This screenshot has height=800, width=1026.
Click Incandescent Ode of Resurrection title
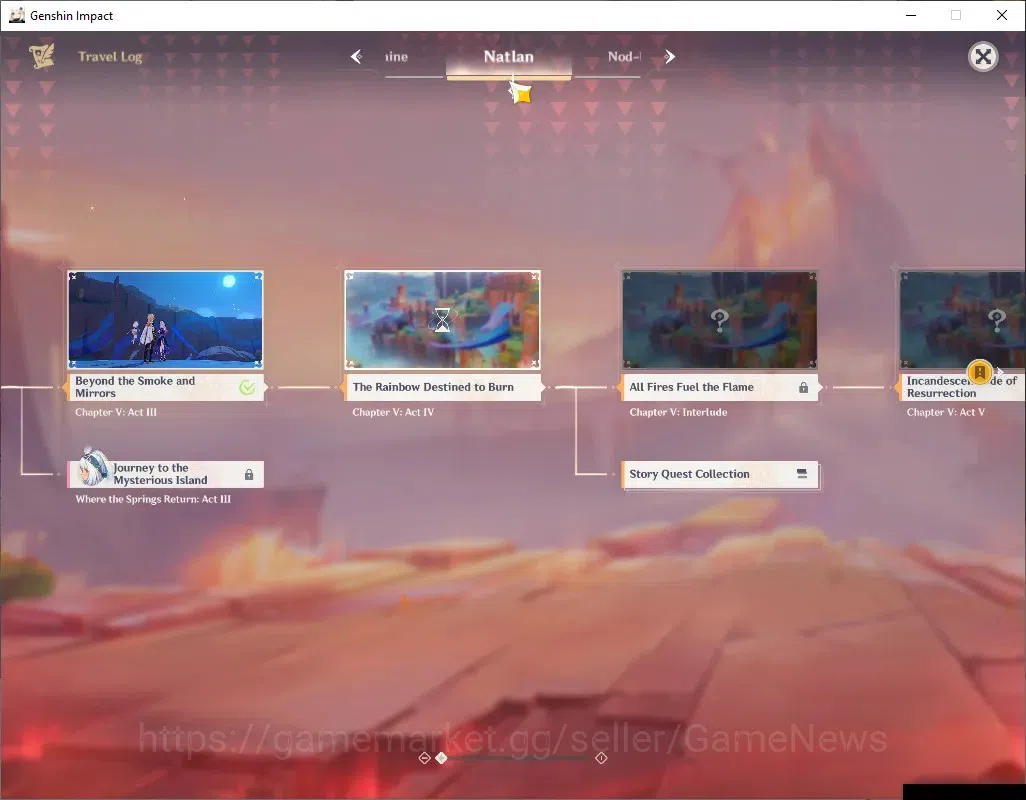coord(961,387)
